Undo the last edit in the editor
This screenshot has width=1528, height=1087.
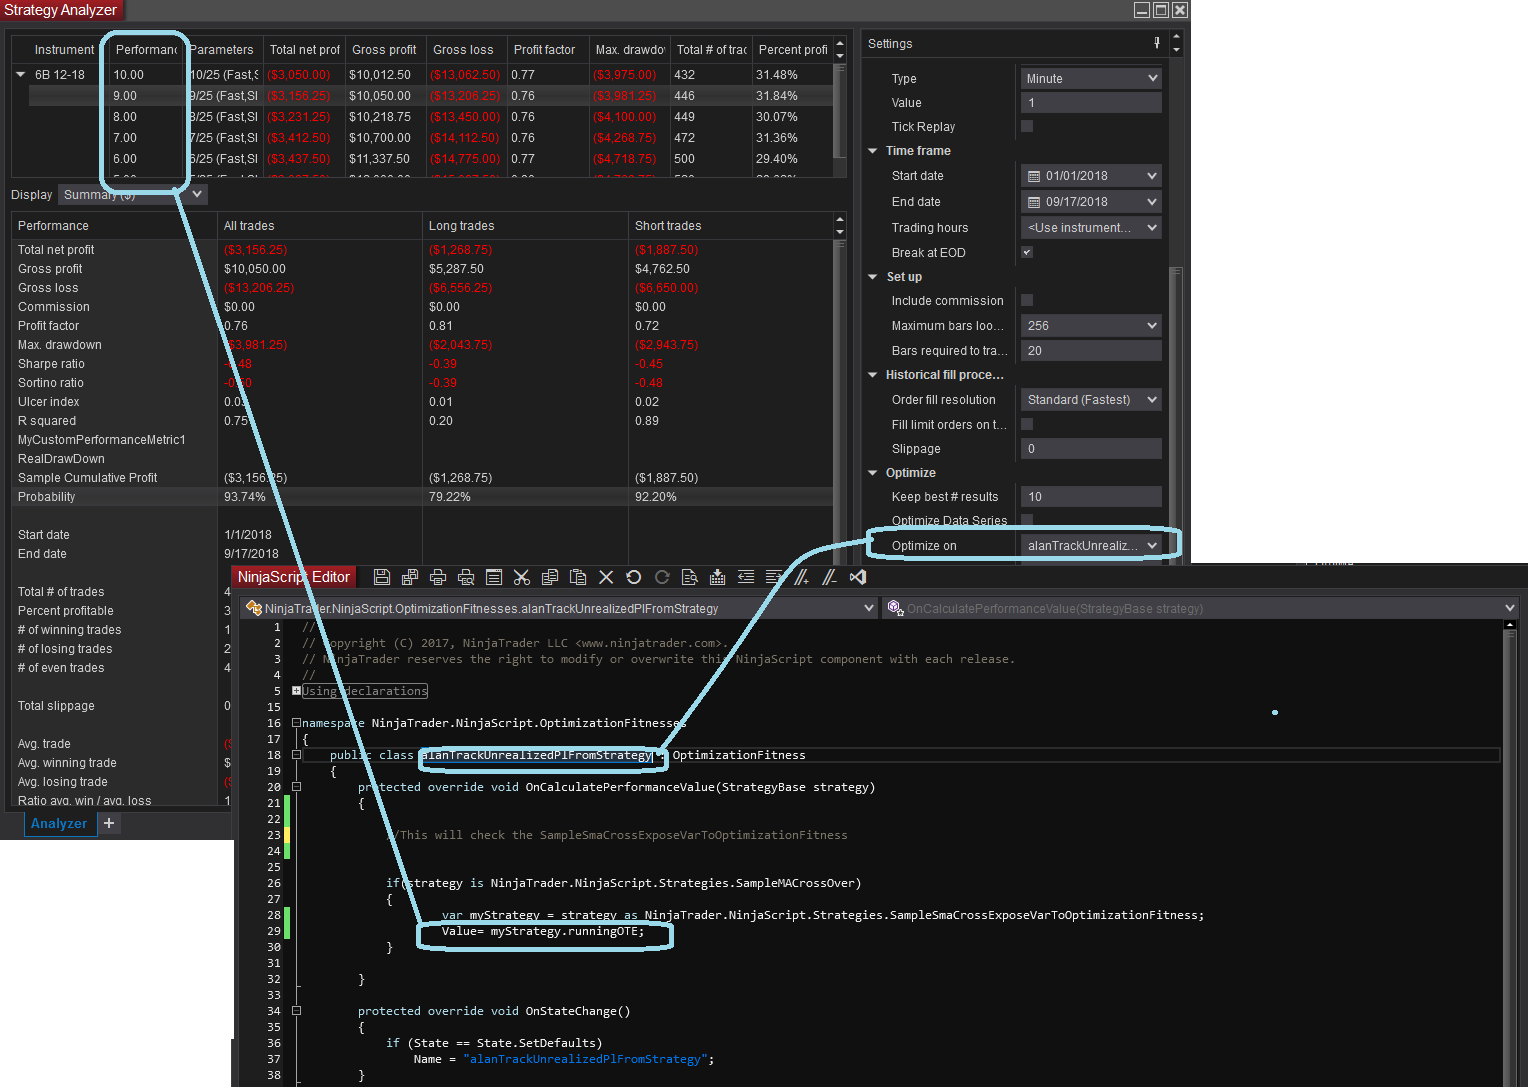tap(634, 577)
